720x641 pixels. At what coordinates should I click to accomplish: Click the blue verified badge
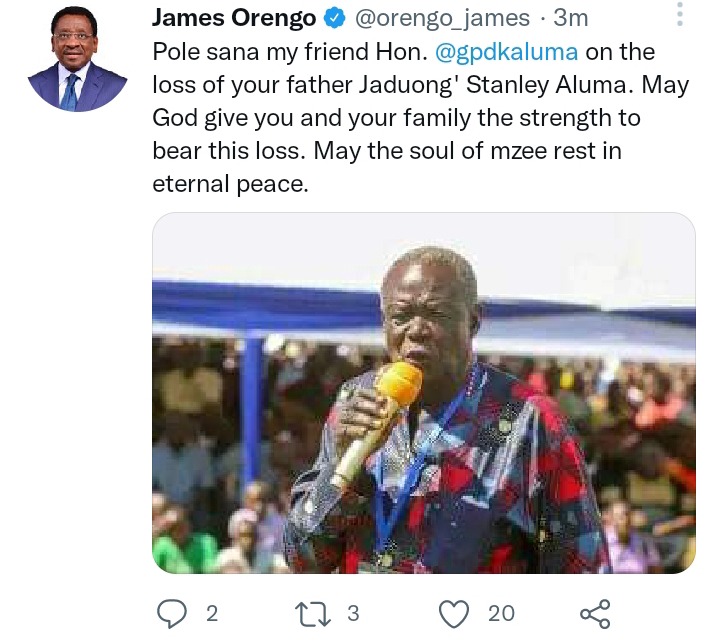[335, 18]
